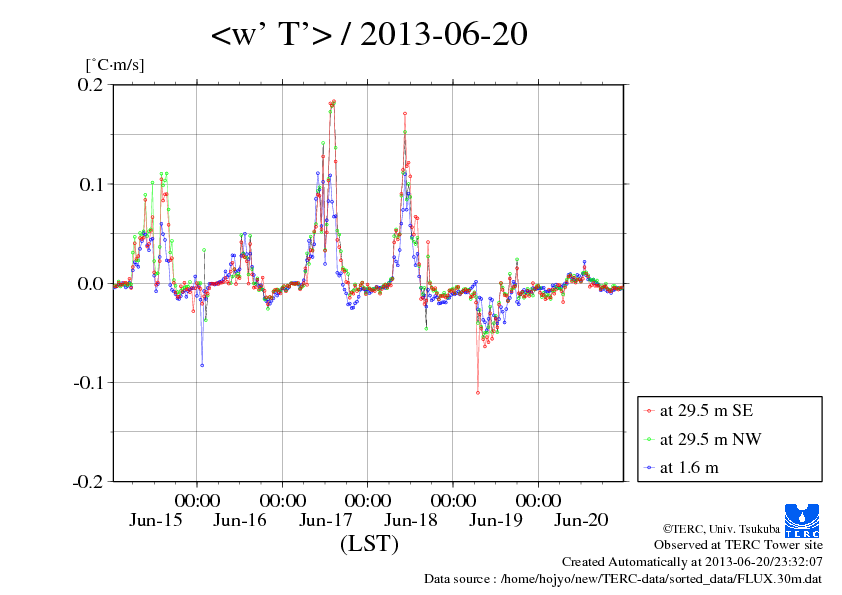Click the unit label '[°C·m/s]'

(x=115, y=65)
